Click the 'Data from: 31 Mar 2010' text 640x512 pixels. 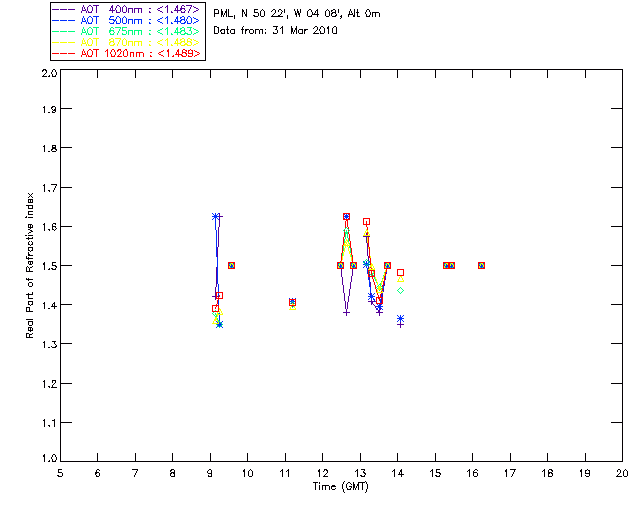(275, 31)
